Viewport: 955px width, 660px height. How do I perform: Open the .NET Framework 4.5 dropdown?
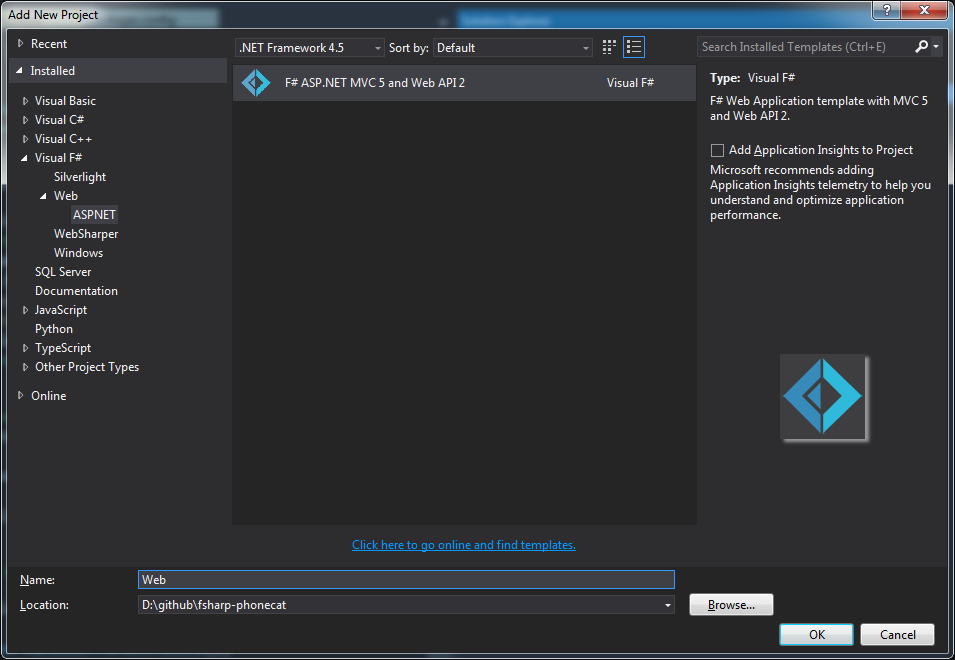click(x=309, y=47)
